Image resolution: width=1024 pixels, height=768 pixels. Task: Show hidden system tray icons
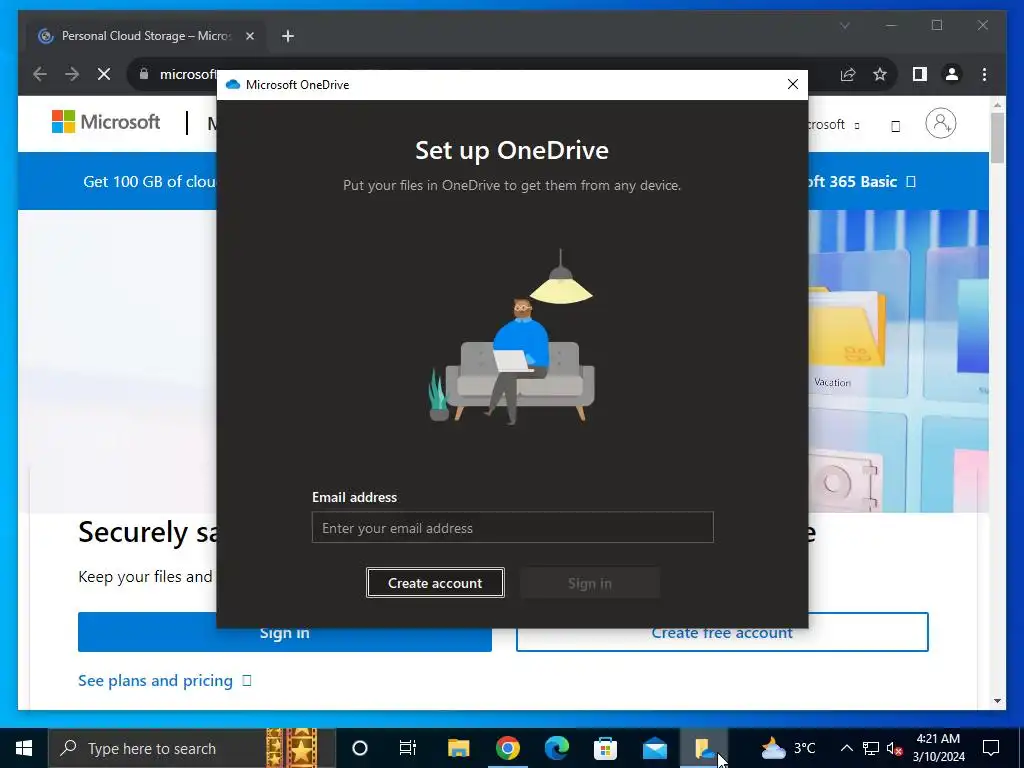(846, 748)
